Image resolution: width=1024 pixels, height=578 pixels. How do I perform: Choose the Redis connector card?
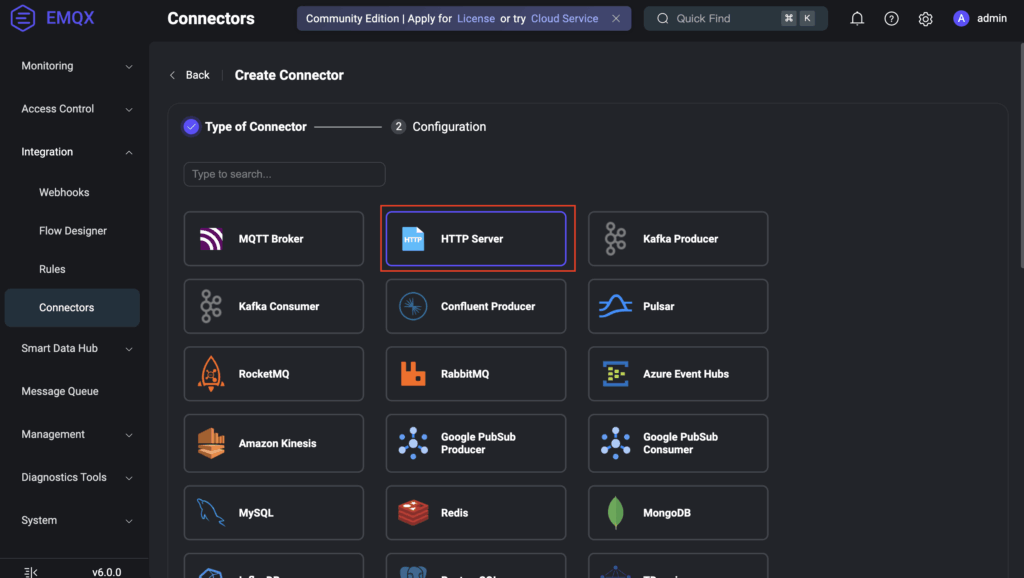475,513
